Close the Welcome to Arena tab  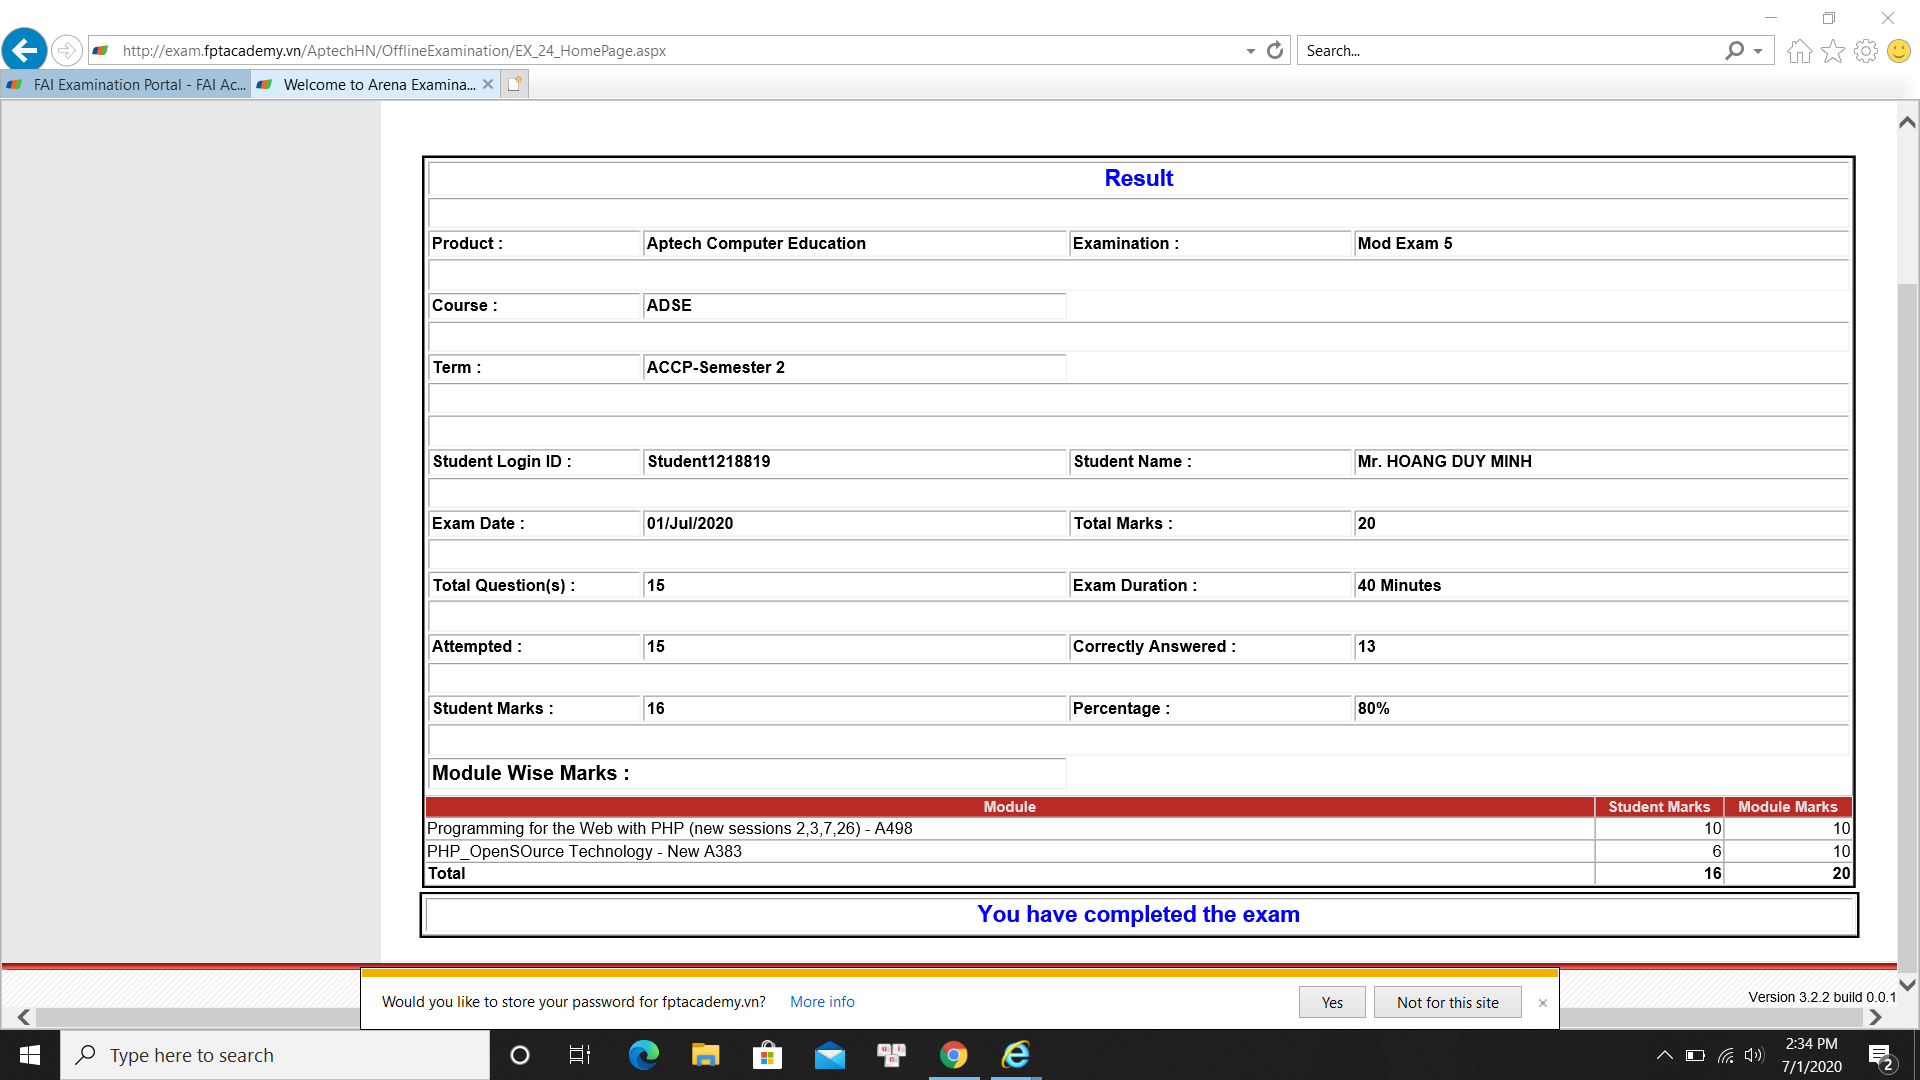pyautogui.click(x=488, y=84)
